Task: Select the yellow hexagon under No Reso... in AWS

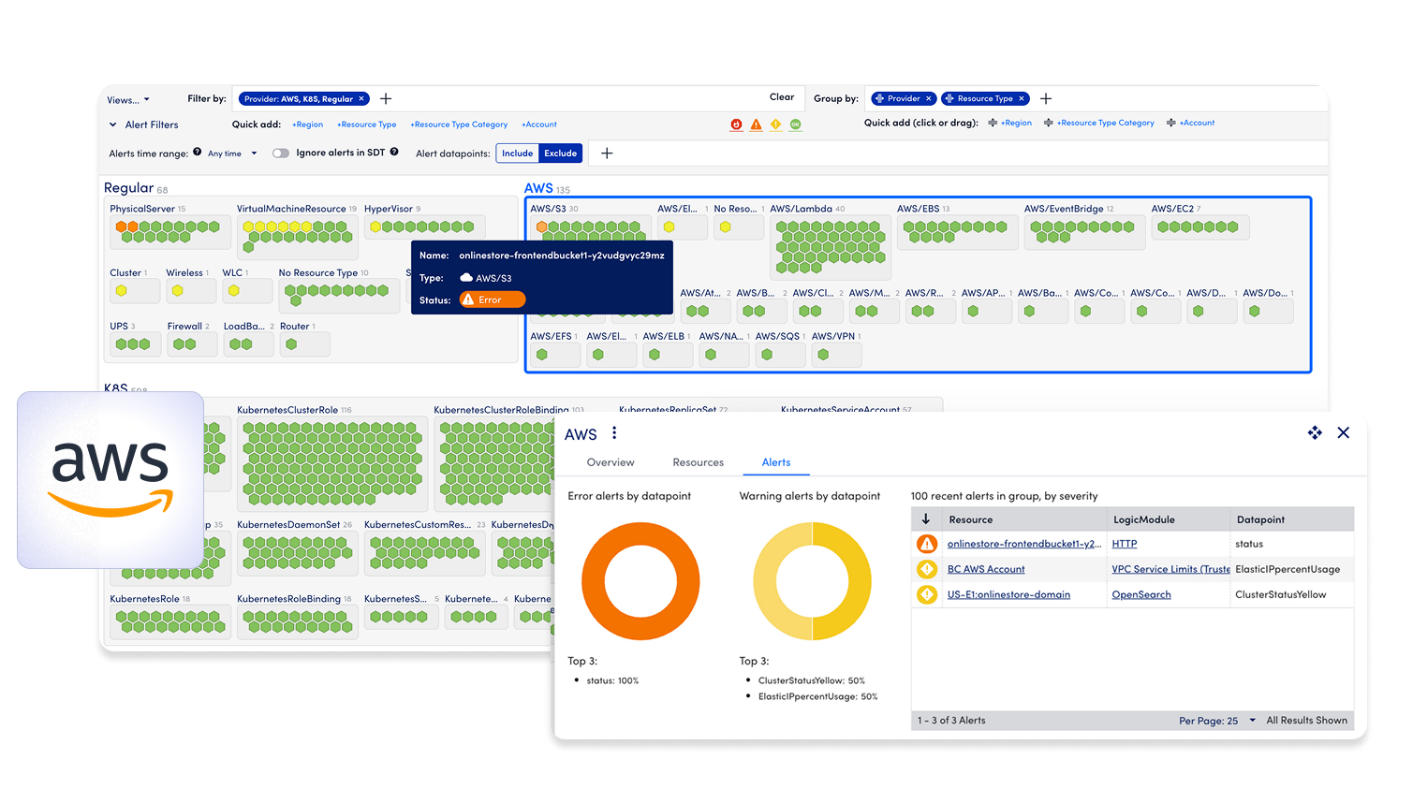Action: click(726, 228)
